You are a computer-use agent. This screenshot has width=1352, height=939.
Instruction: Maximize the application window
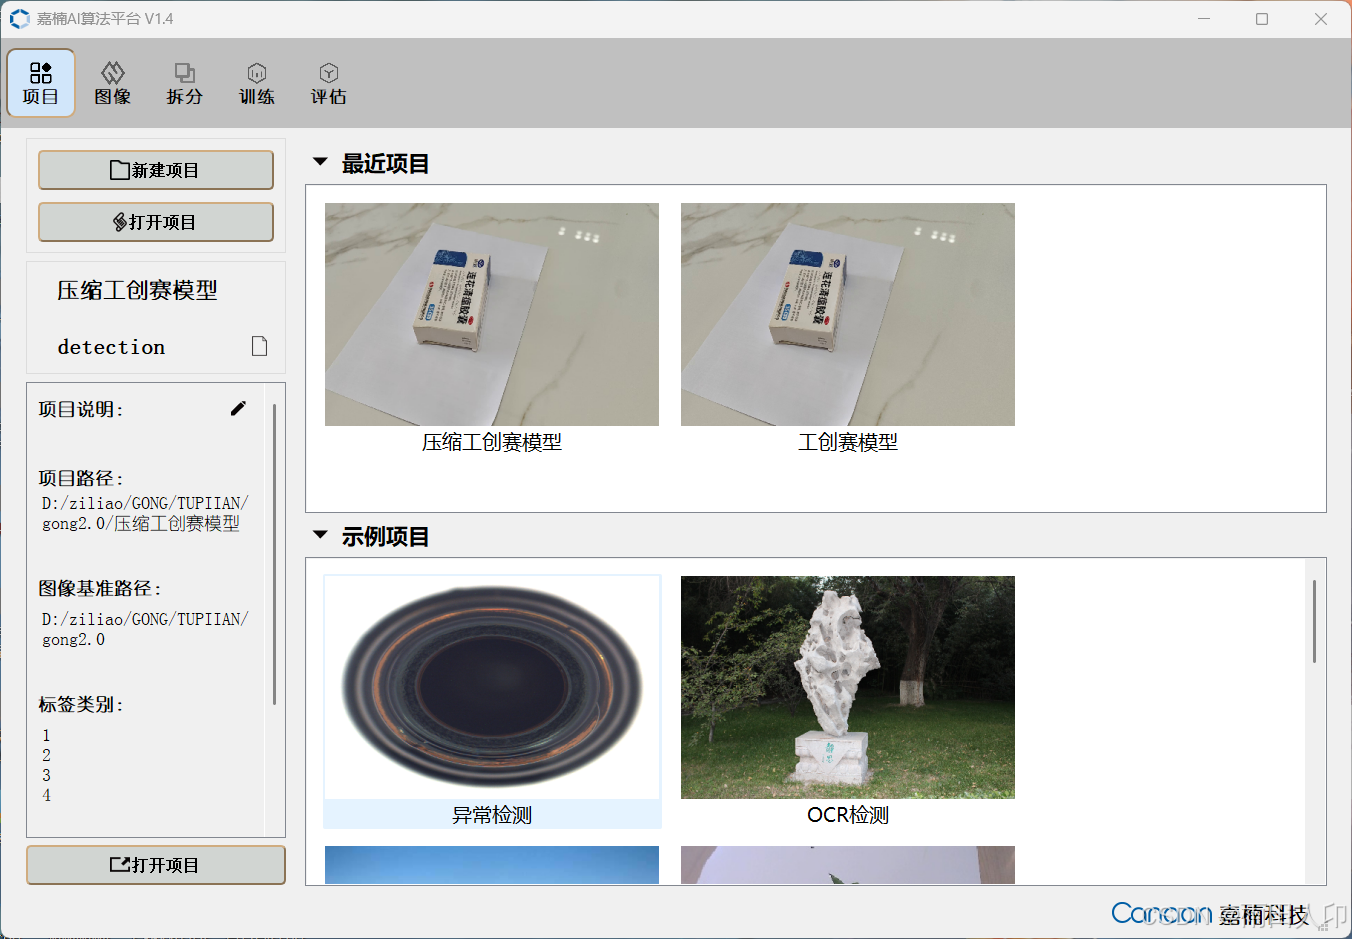[1262, 19]
